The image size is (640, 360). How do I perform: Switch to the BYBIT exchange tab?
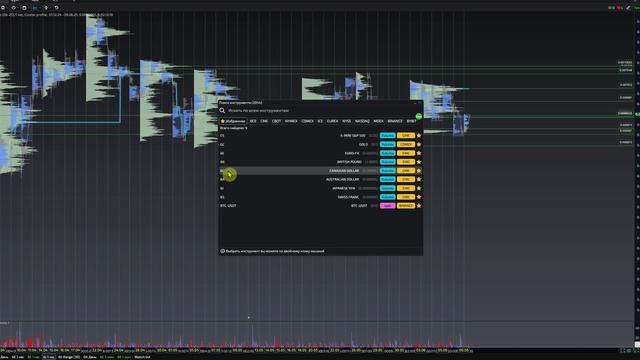click(411, 121)
